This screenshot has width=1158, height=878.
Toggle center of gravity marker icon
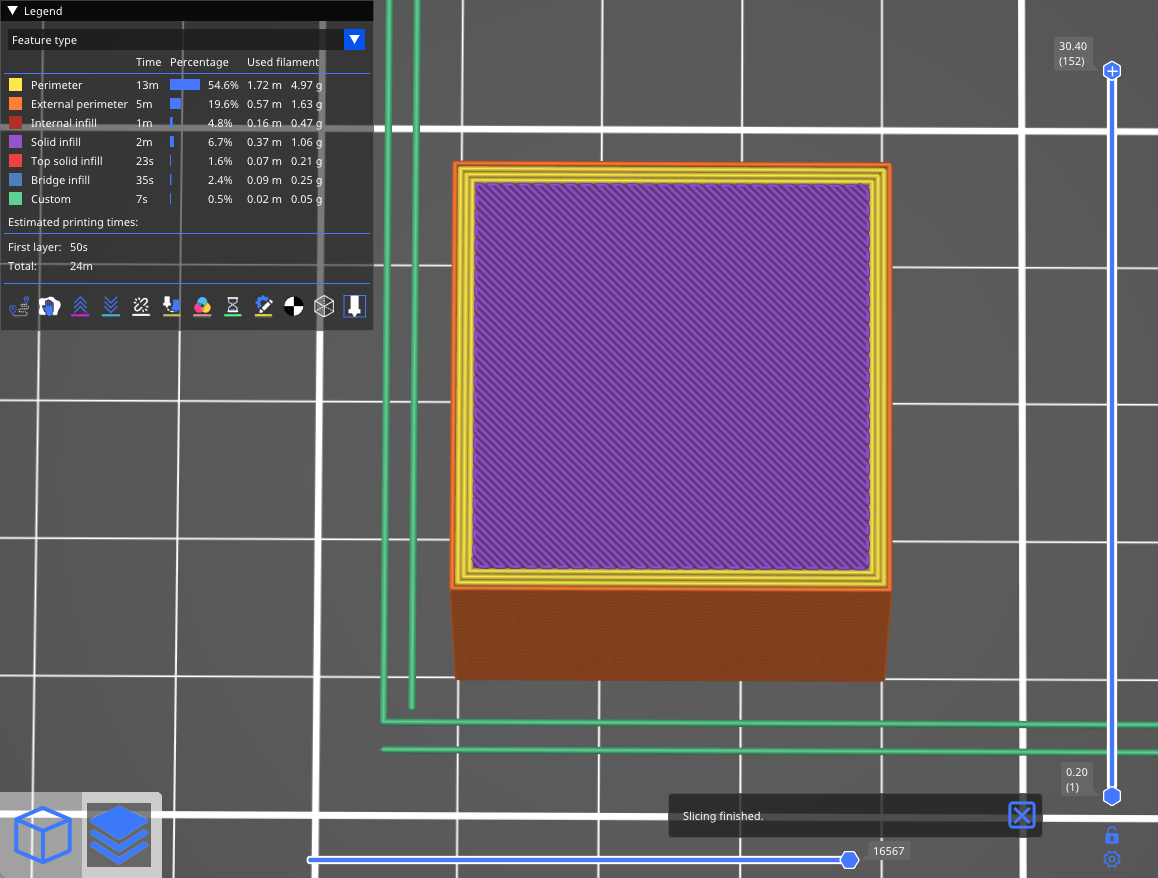(293, 306)
